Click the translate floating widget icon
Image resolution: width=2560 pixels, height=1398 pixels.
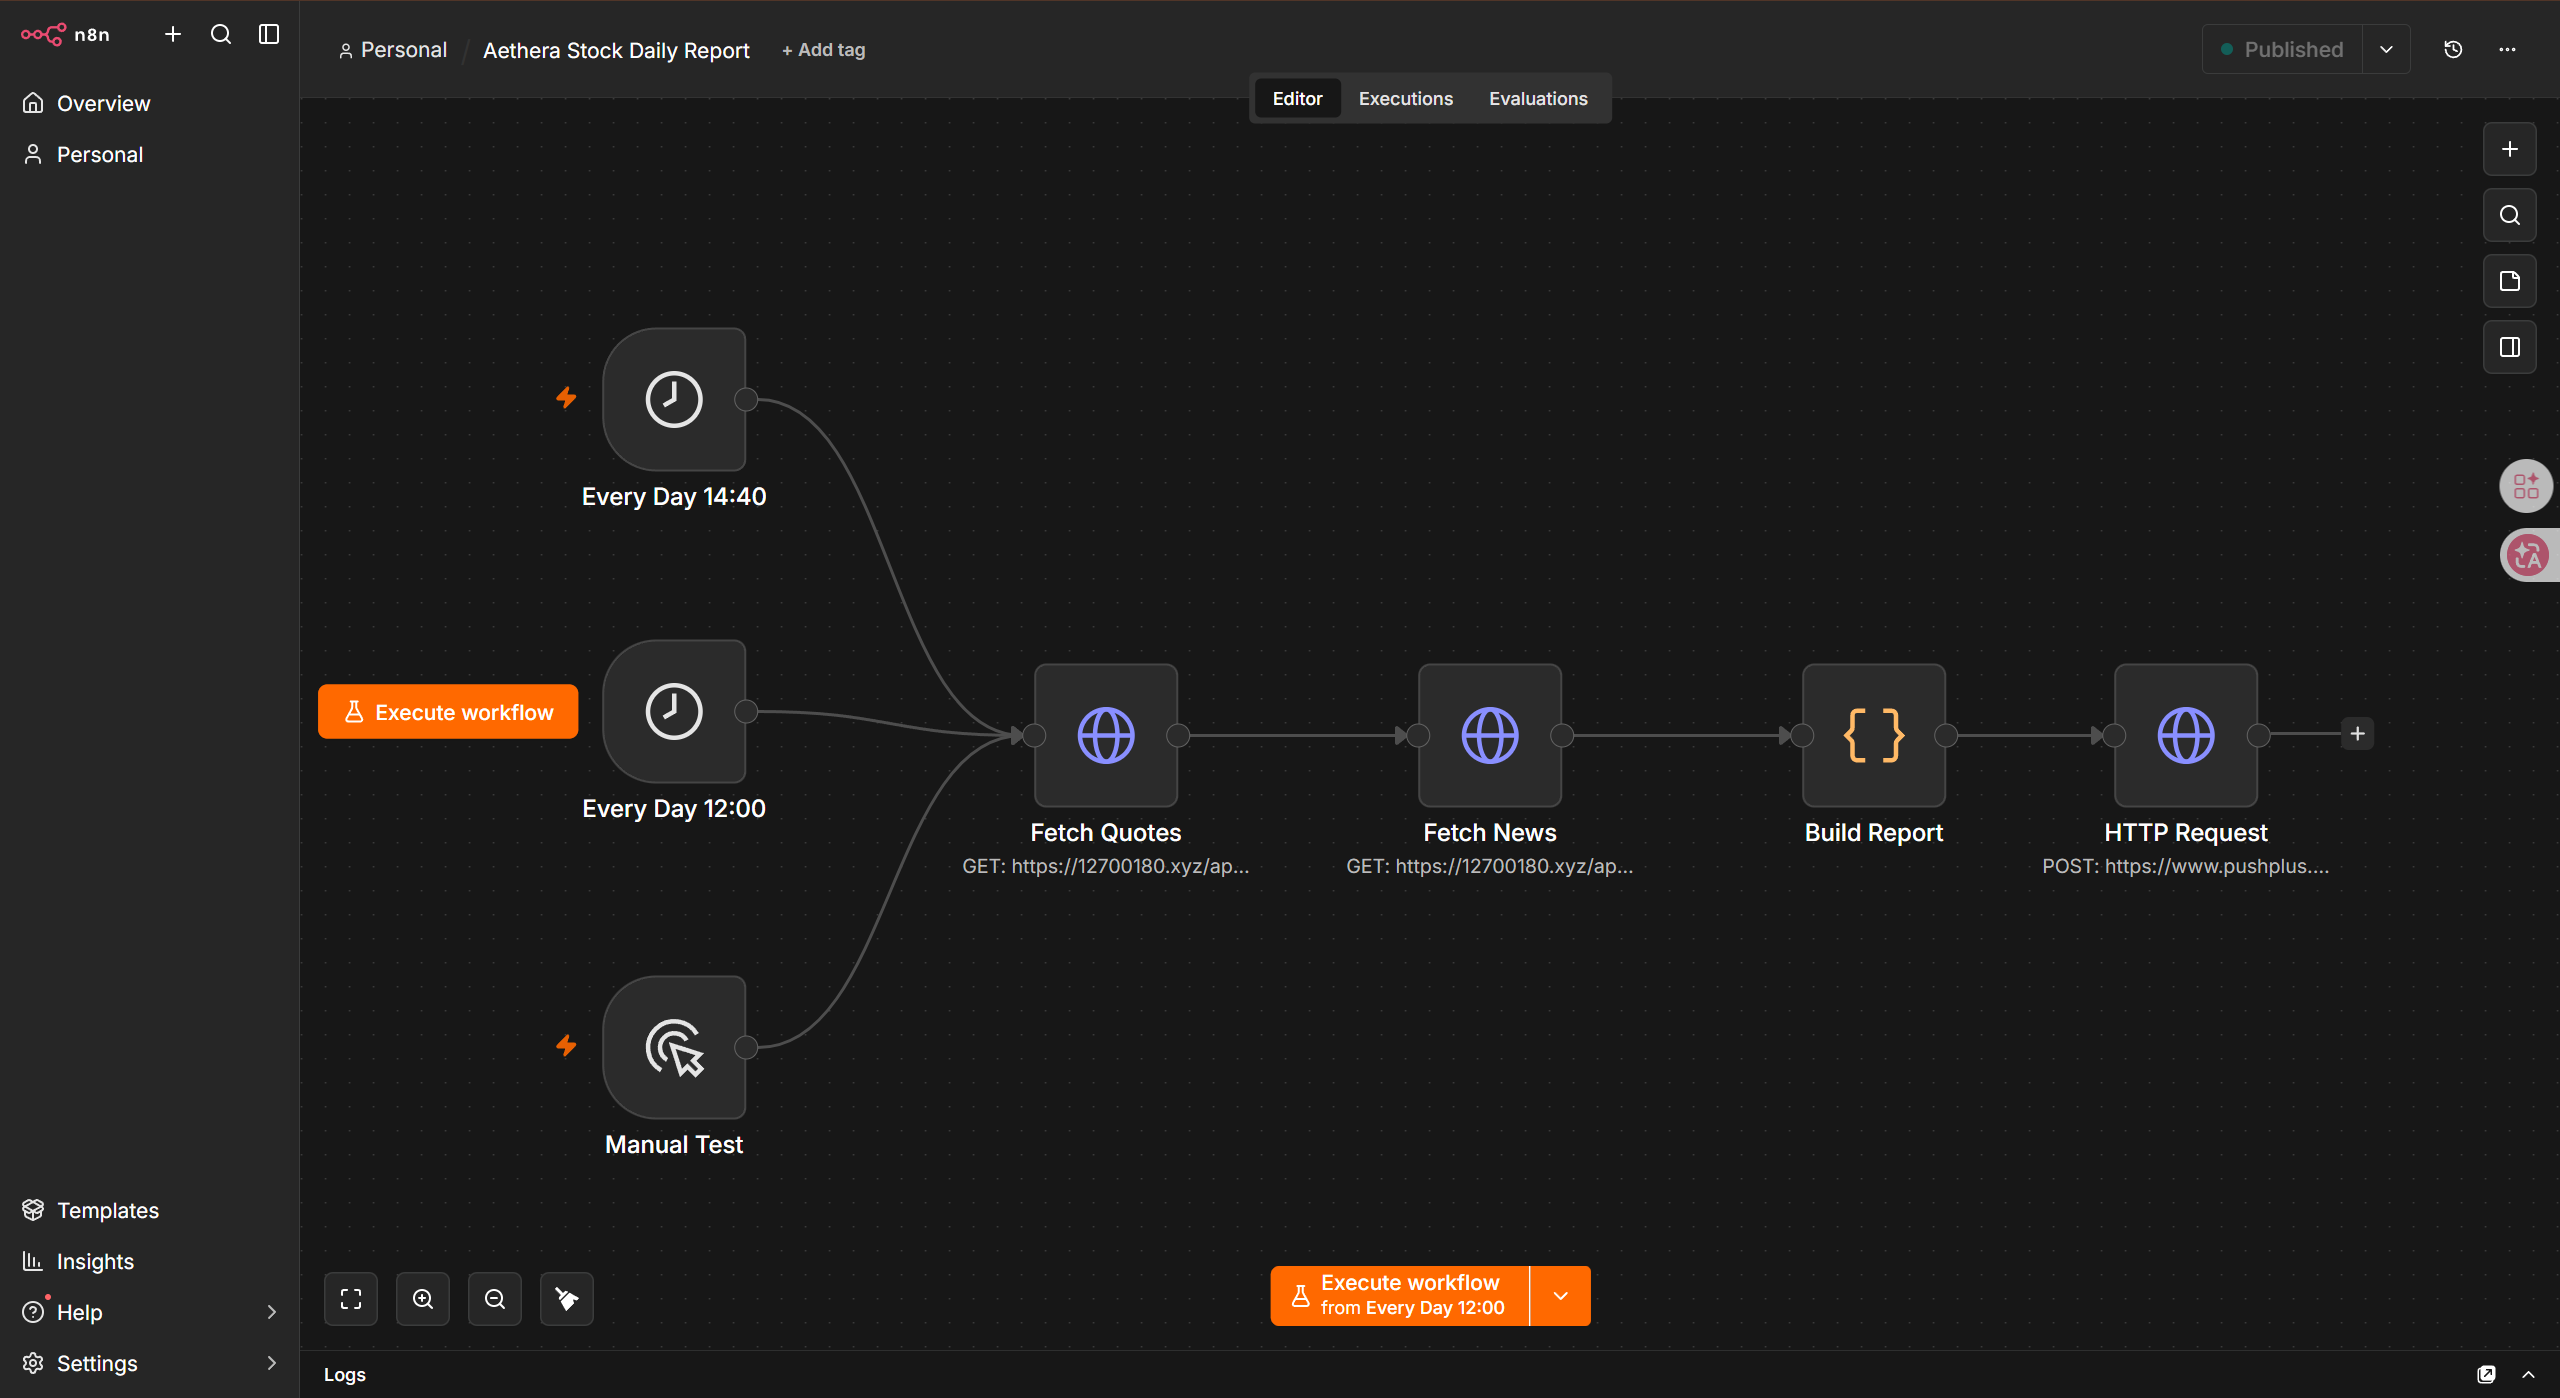click(x=2528, y=555)
